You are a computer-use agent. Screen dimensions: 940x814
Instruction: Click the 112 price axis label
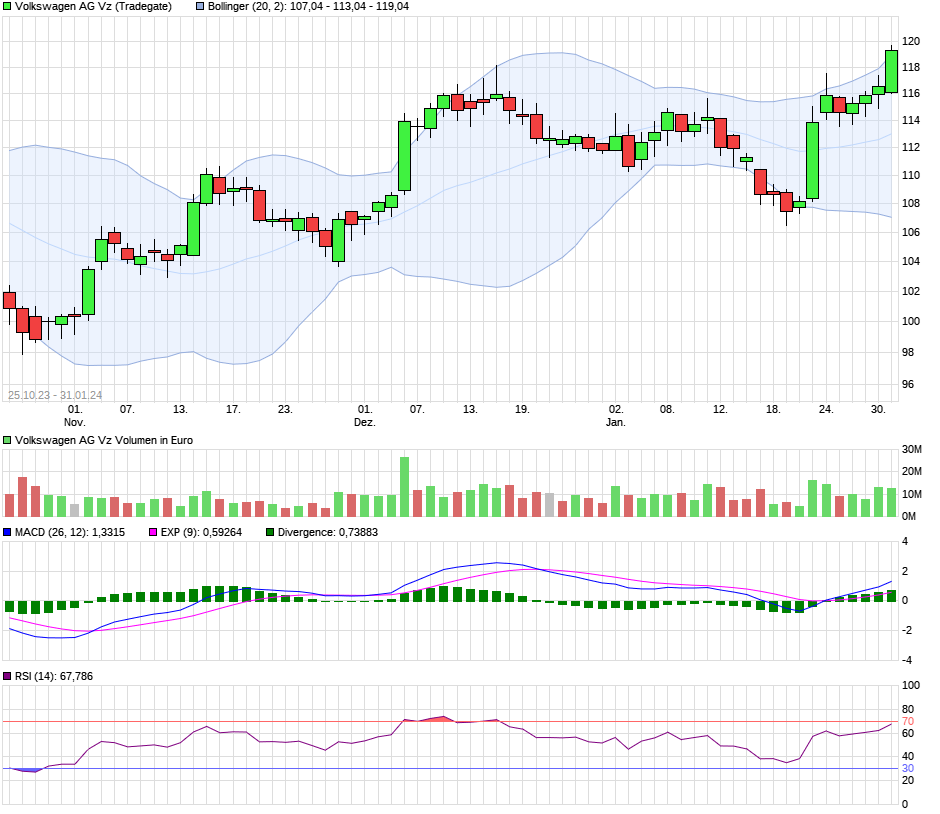911,147
